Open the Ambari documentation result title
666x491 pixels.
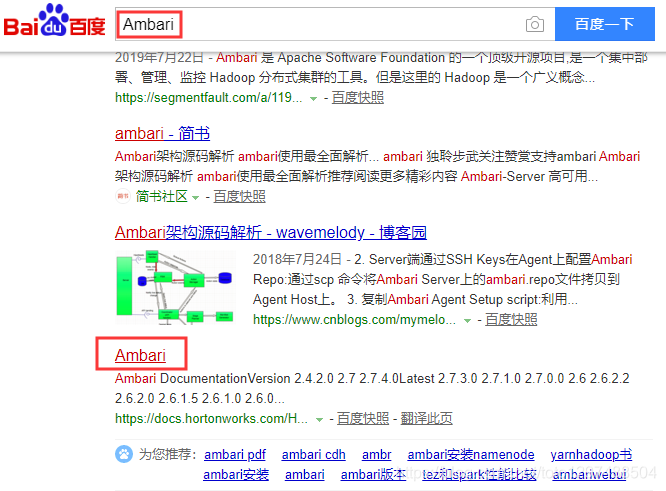pyautogui.click(x=140, y=355)
